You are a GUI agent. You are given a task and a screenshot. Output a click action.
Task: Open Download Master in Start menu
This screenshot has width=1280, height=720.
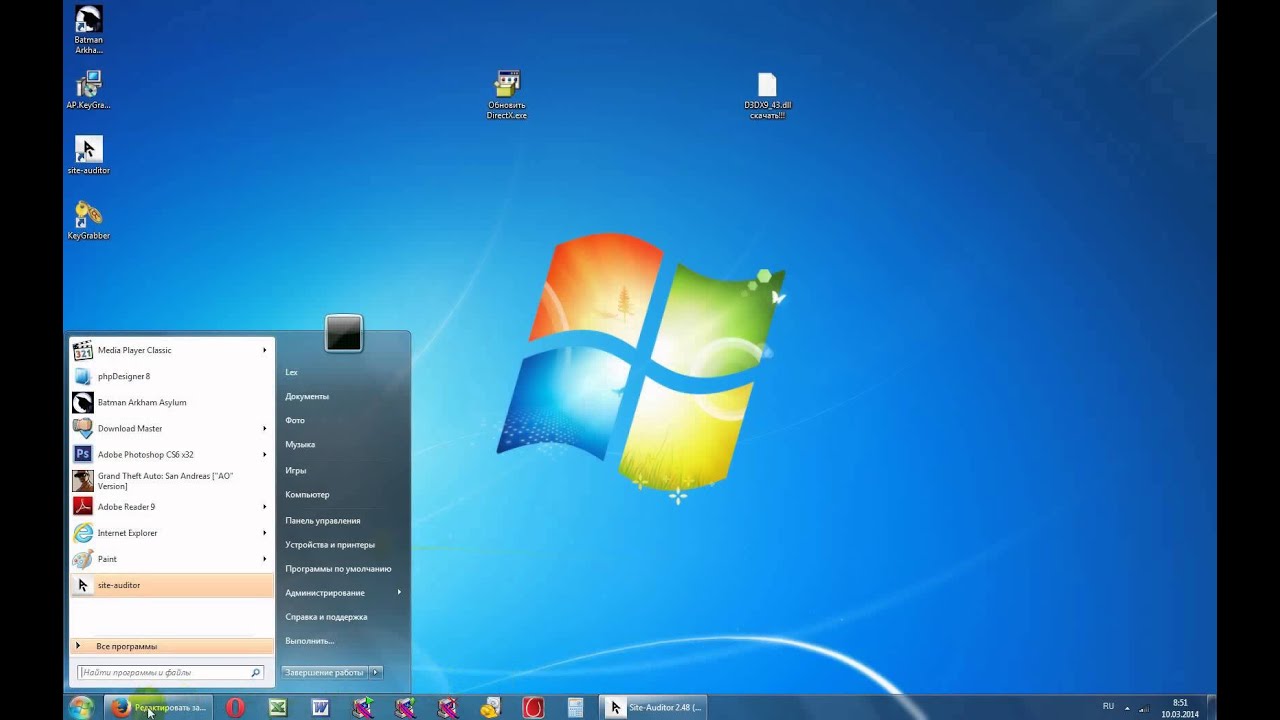(x=171, y=428)
